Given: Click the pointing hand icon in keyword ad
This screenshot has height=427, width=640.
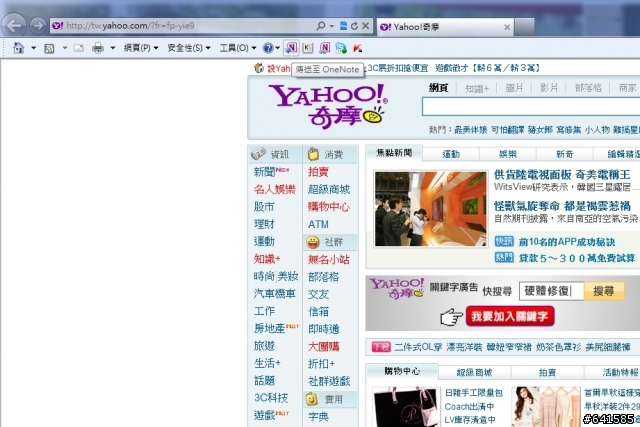Looking at the screenshot, I should pyautogui.click(x=451, y=317).
